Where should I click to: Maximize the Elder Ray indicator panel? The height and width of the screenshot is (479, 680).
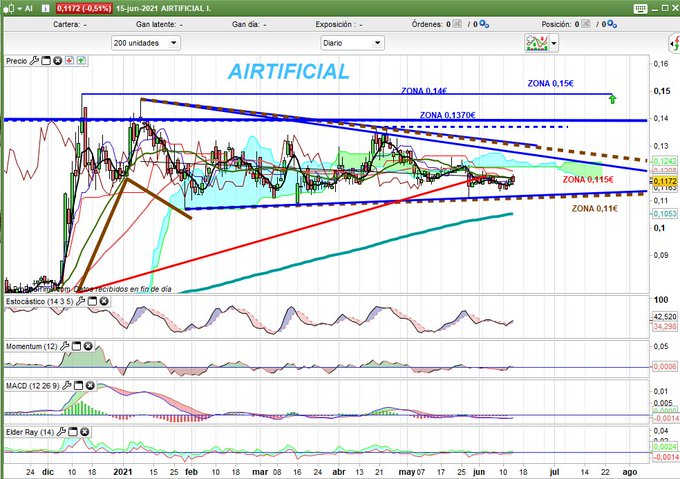tap(73, 431)
